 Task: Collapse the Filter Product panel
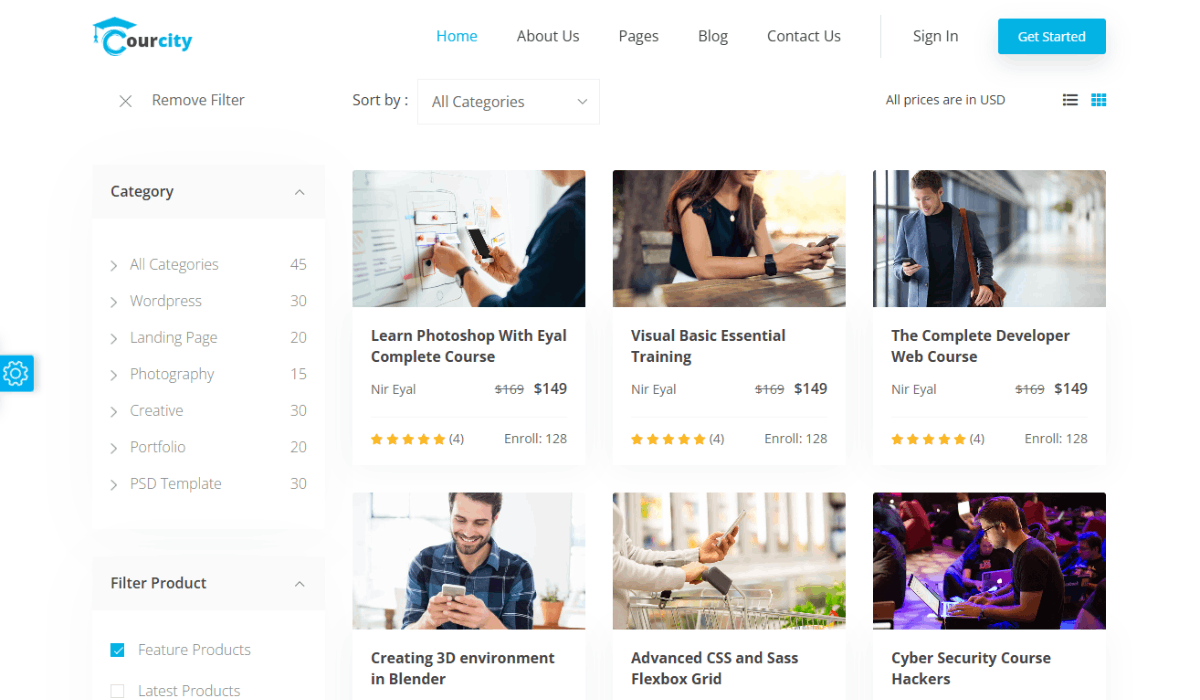(x=299, y=584)
